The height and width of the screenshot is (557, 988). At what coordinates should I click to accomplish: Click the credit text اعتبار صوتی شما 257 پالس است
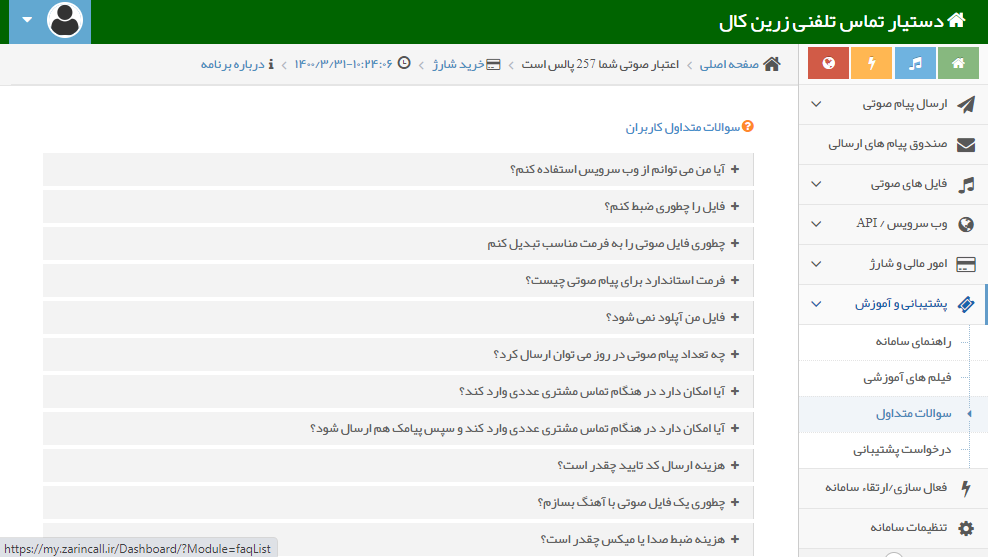600,64
